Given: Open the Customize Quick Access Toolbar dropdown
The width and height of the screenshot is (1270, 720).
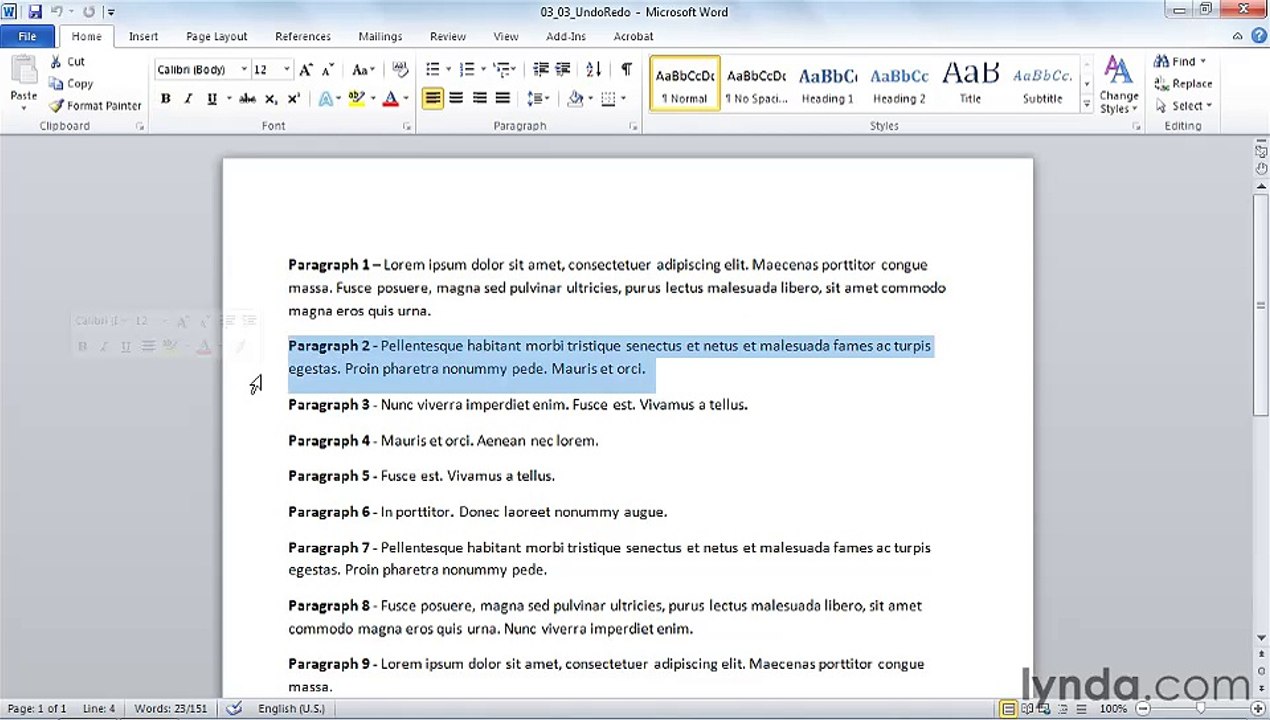Looking at the screenshot, I should pyautogui.click(x=110, y=12).
